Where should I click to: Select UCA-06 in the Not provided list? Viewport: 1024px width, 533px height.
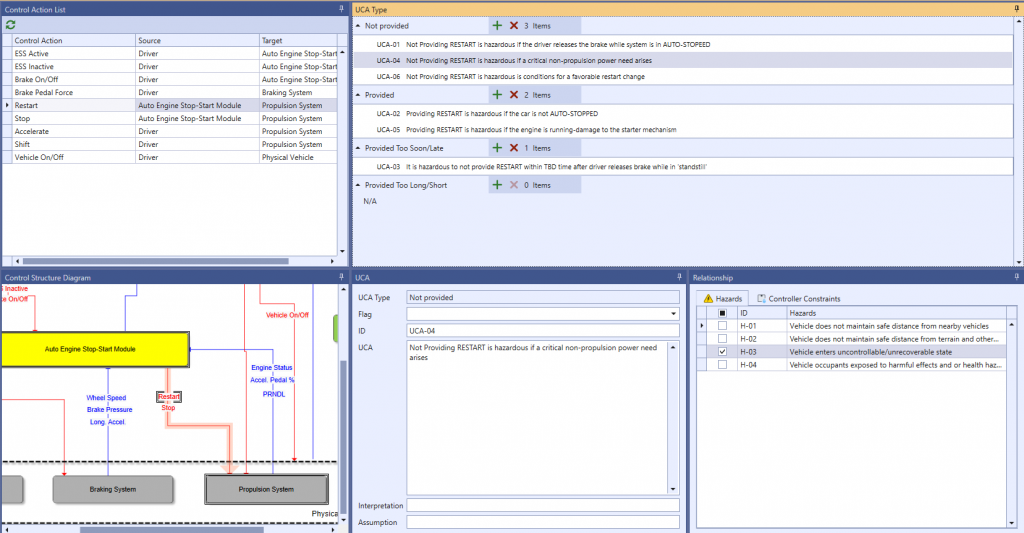tap(684, 76)
